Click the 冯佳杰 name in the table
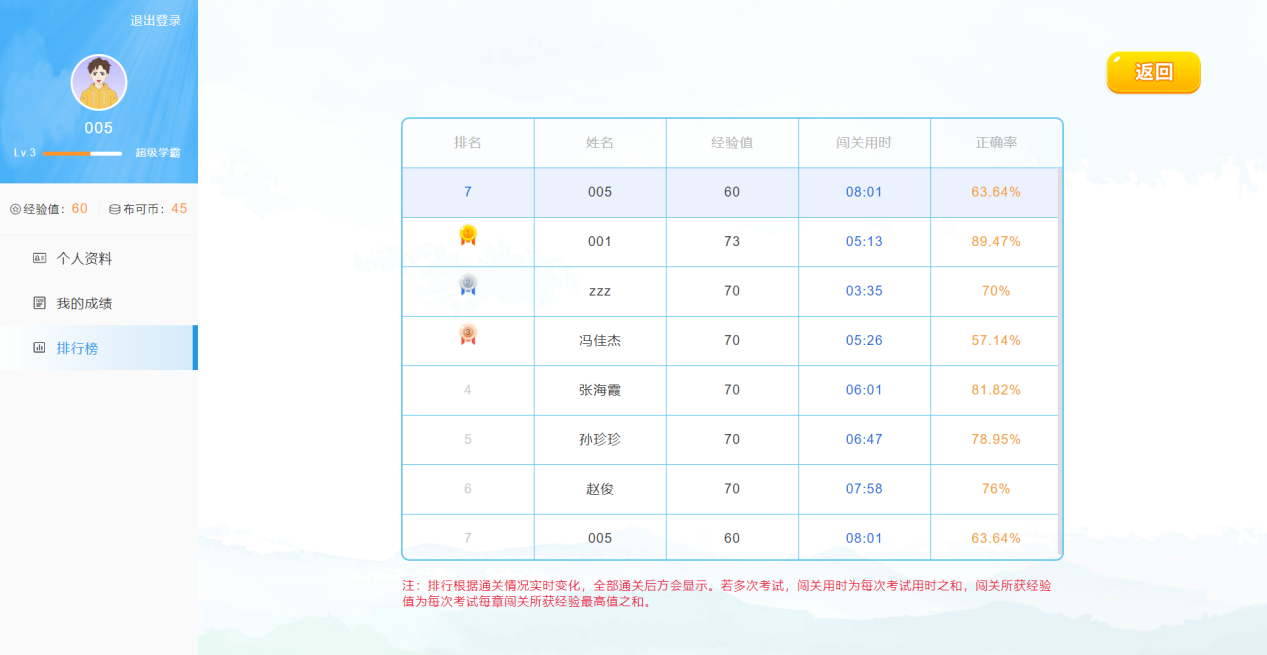Viewport: 1267px width, 655px height. 600,341
